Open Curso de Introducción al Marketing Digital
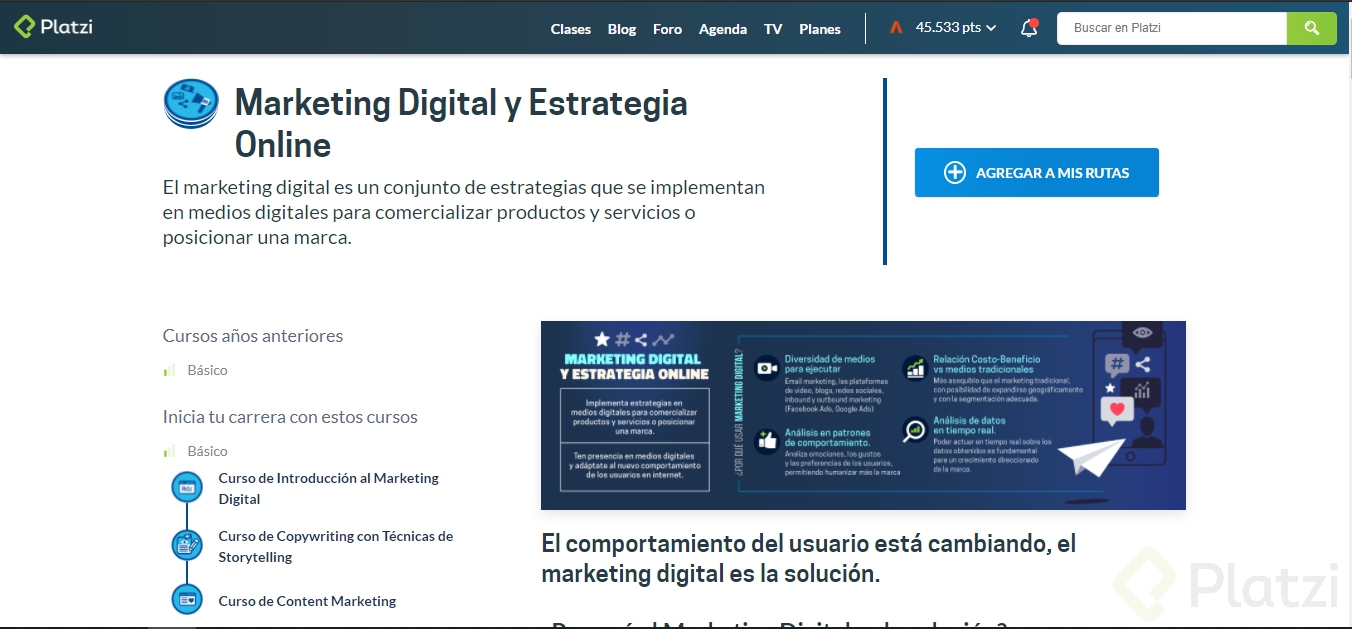1352x629 pixels. point(329,488)
